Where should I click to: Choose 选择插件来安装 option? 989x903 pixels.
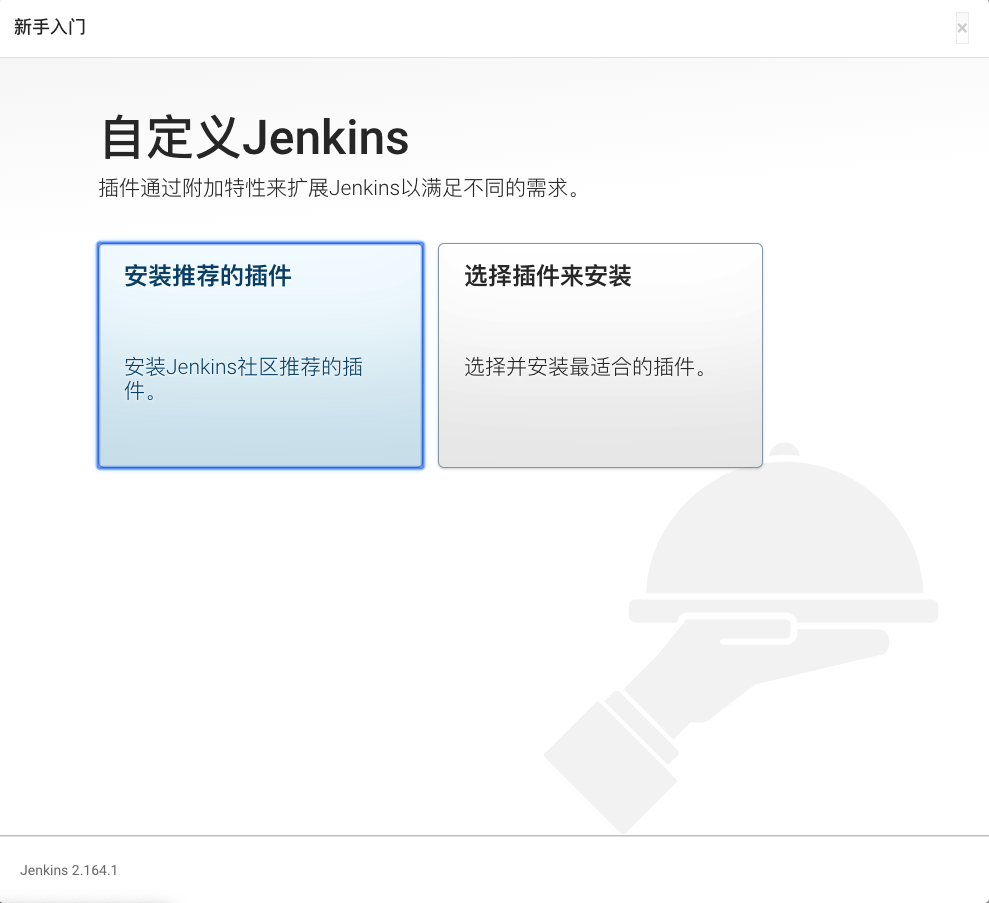click(599, 355)
